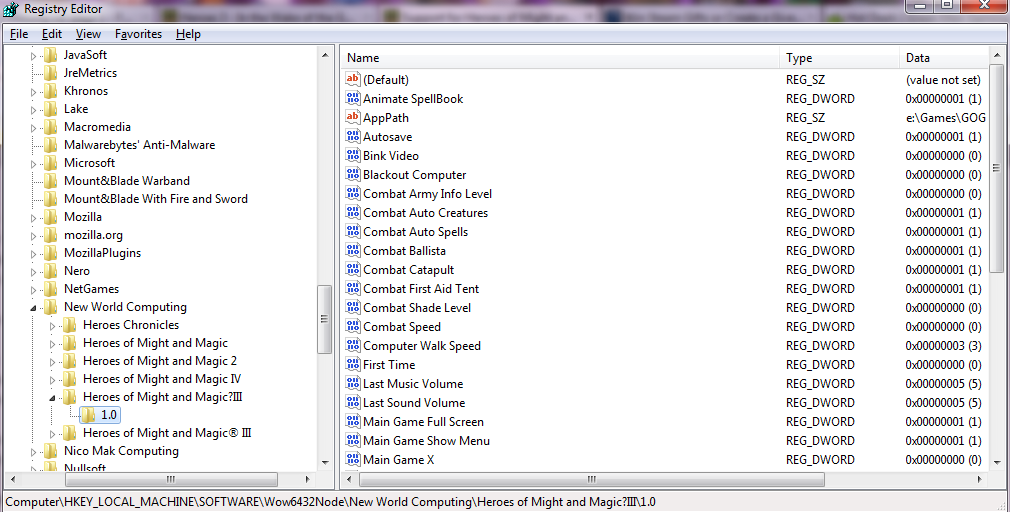The width and height of the screenshot is (1010, 512).
Task: Click the 1.0 key folder icon
Action: (x=88, y=415)
